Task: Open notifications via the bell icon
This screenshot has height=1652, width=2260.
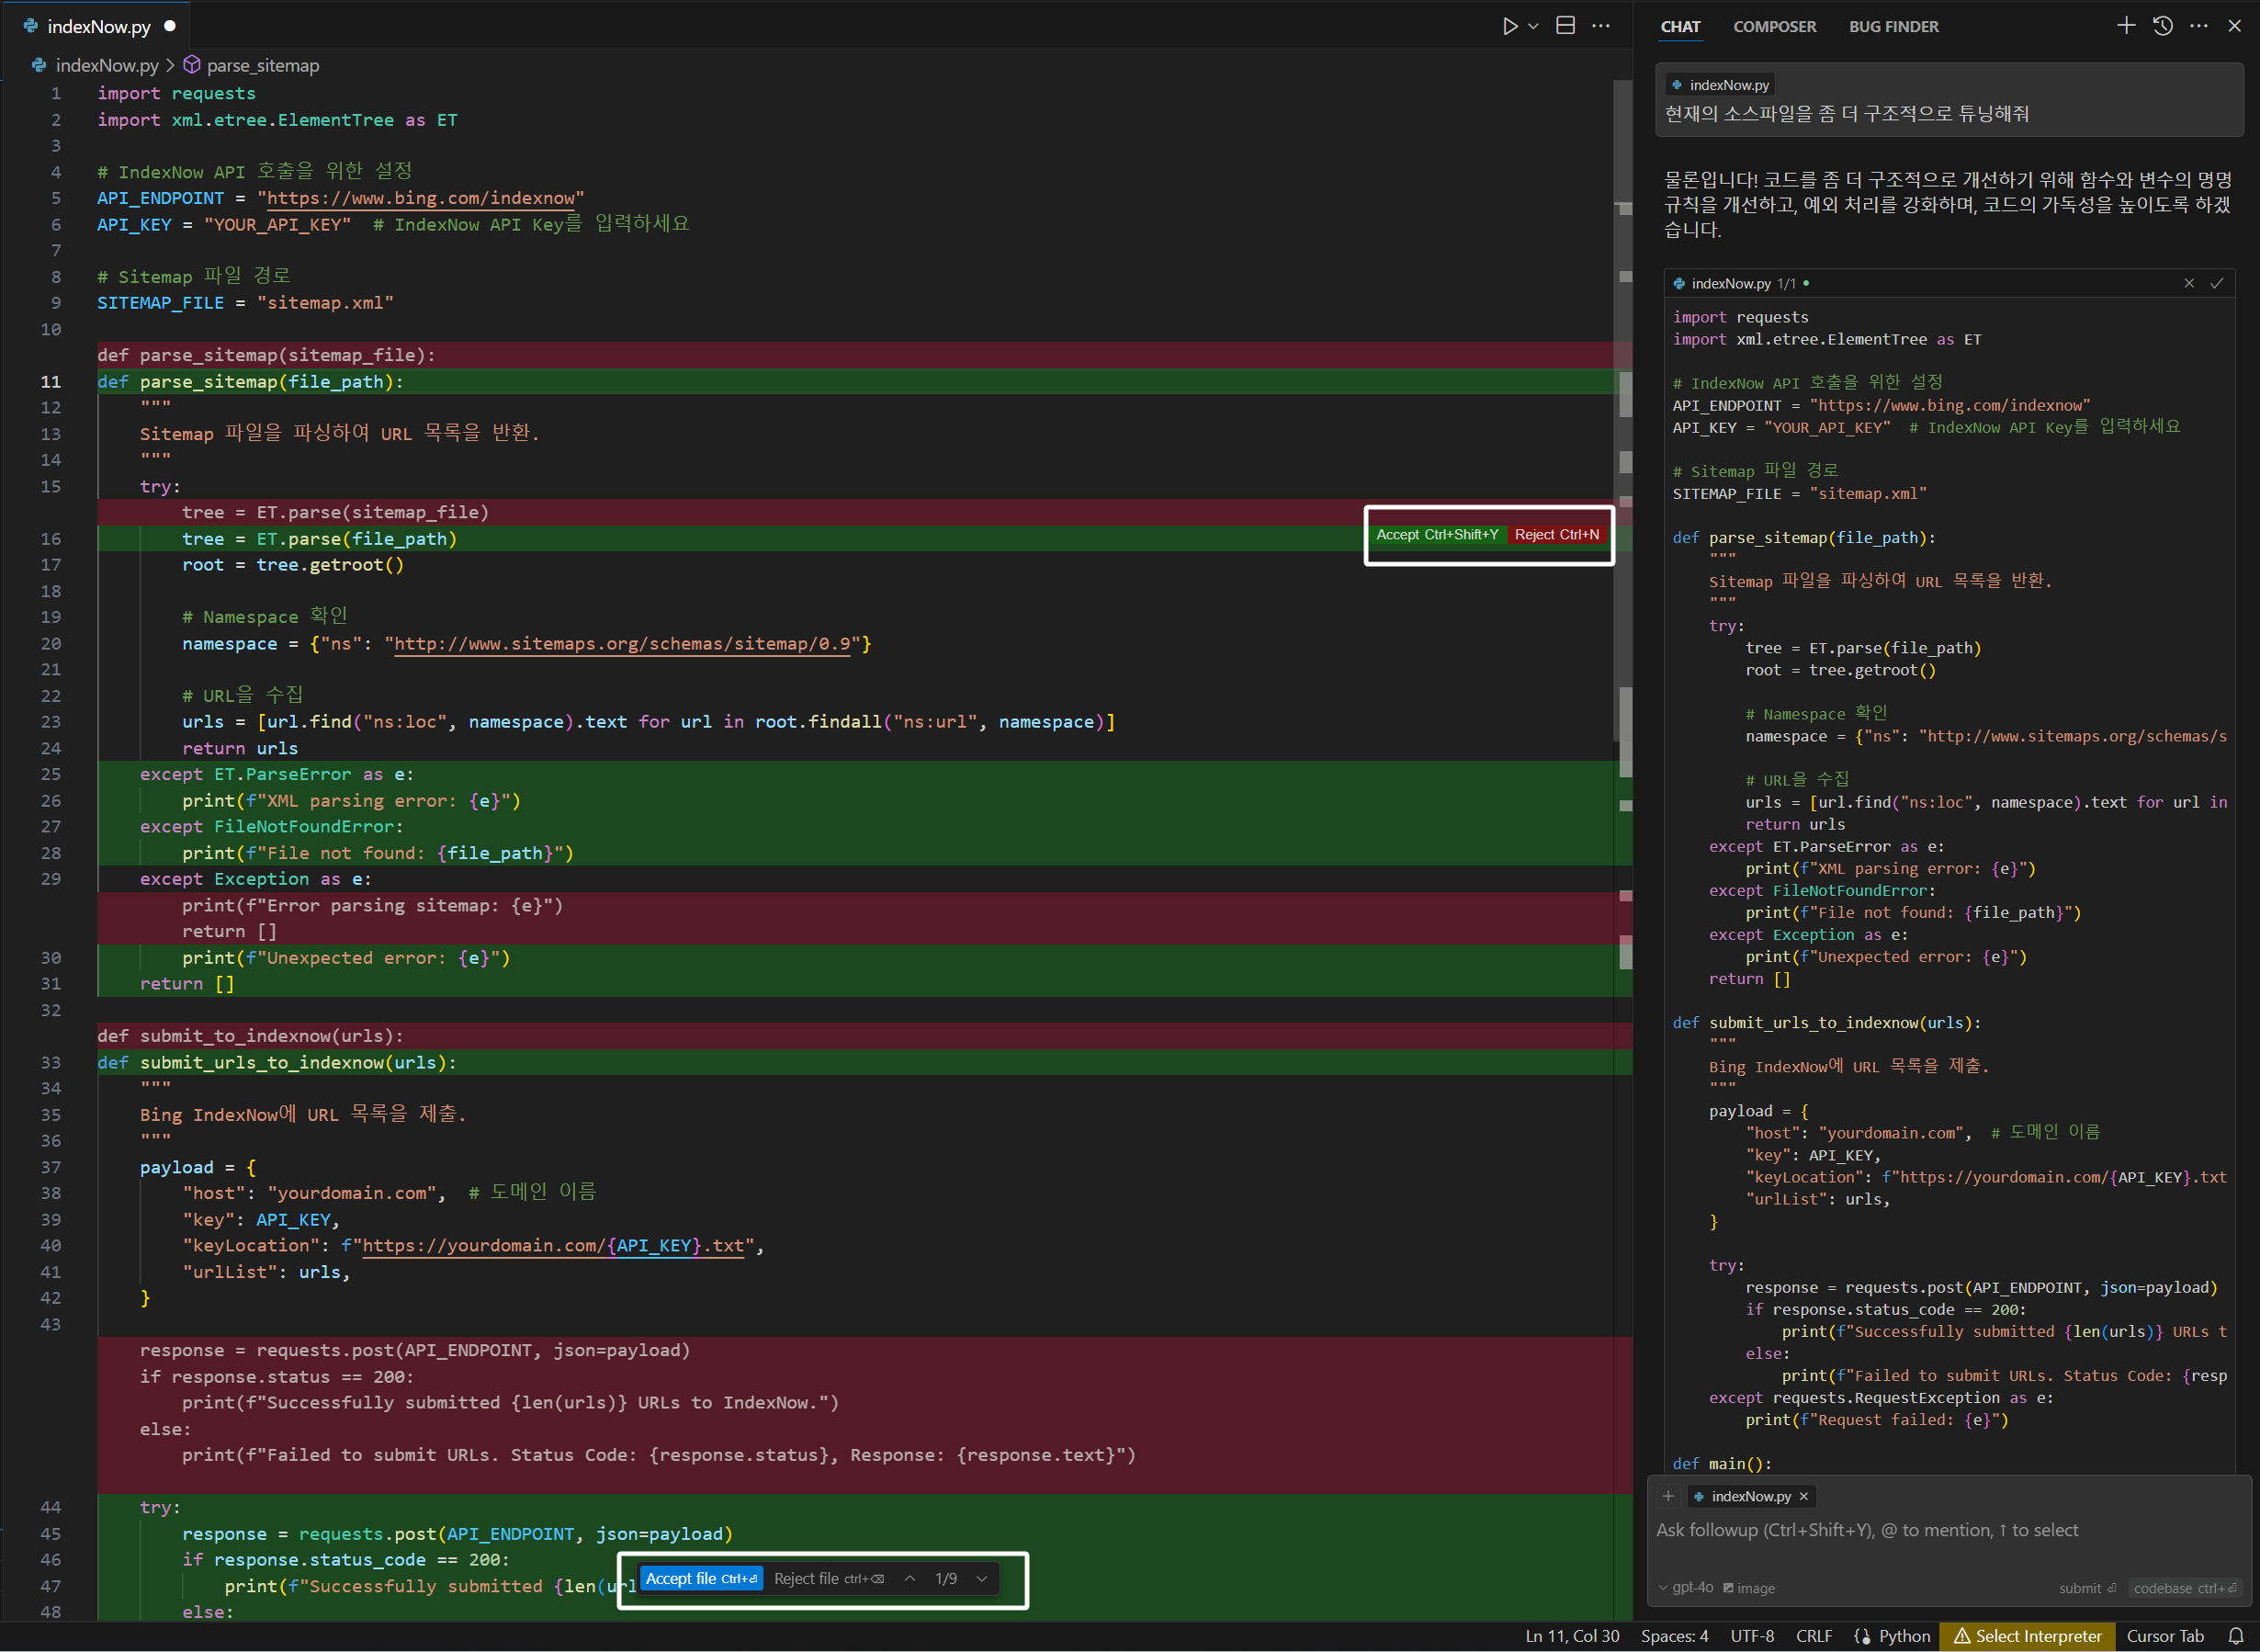Action: point(2236,1636)
